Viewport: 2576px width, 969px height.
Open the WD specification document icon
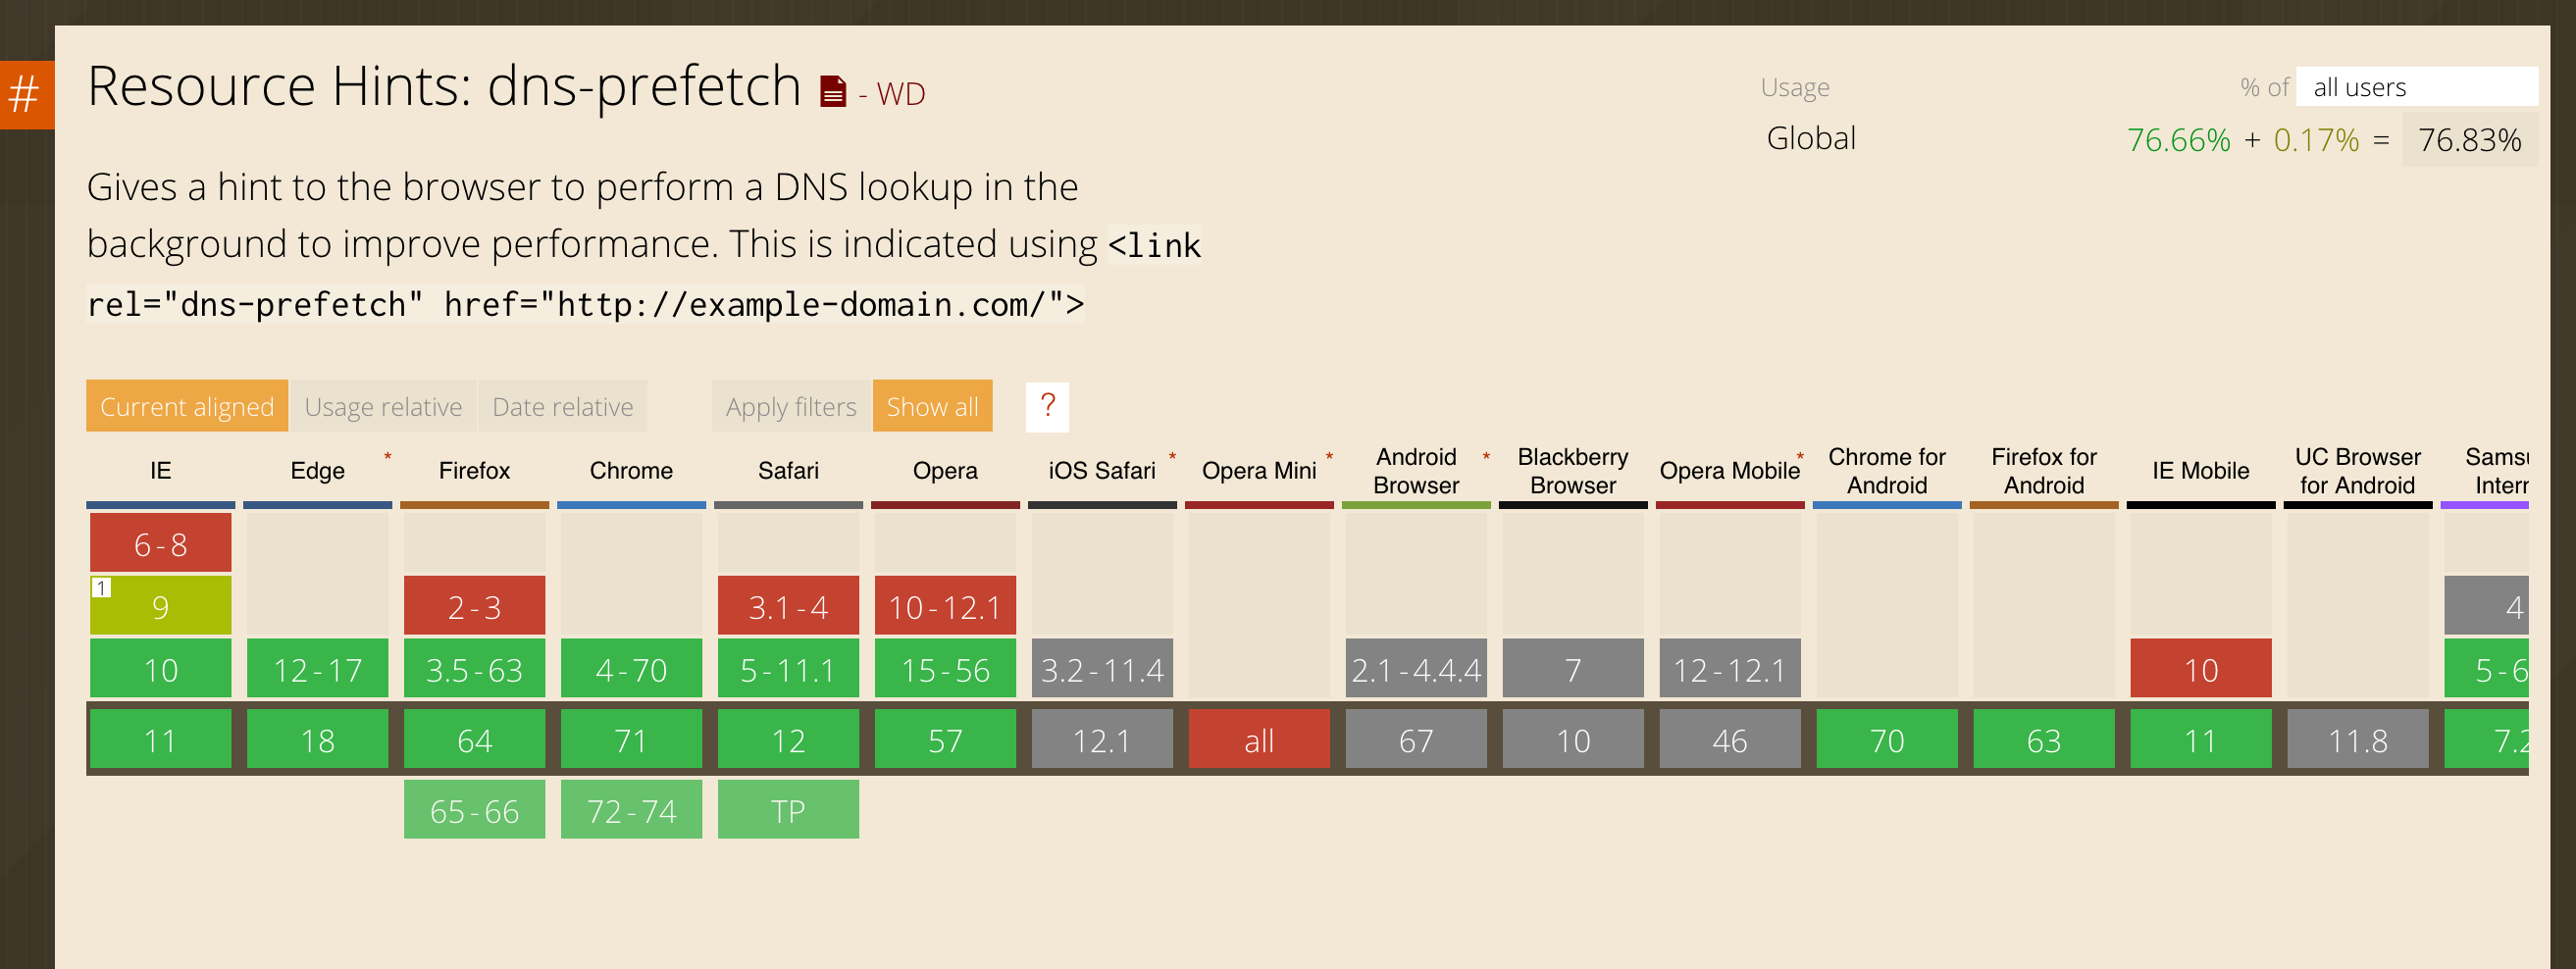(832, 92)
